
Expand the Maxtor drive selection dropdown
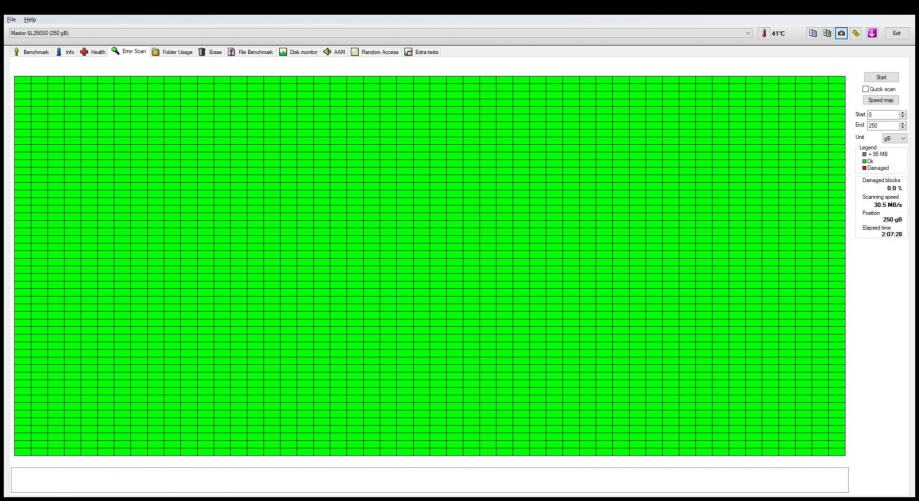380,33
